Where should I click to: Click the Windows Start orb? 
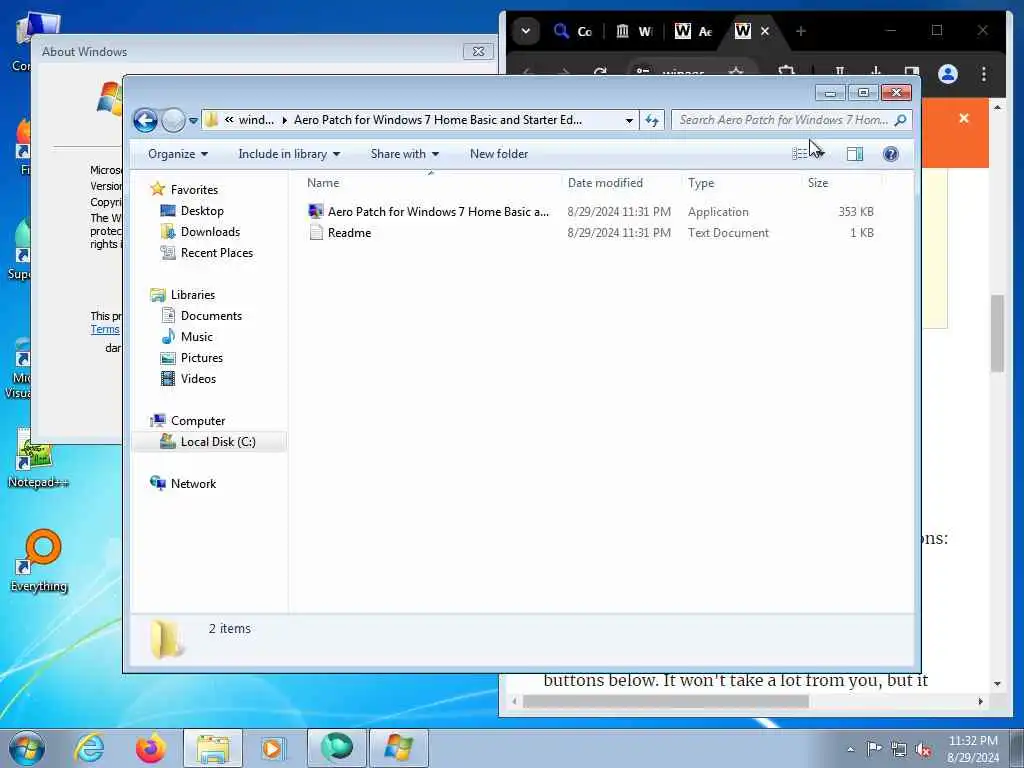point(27,748)
